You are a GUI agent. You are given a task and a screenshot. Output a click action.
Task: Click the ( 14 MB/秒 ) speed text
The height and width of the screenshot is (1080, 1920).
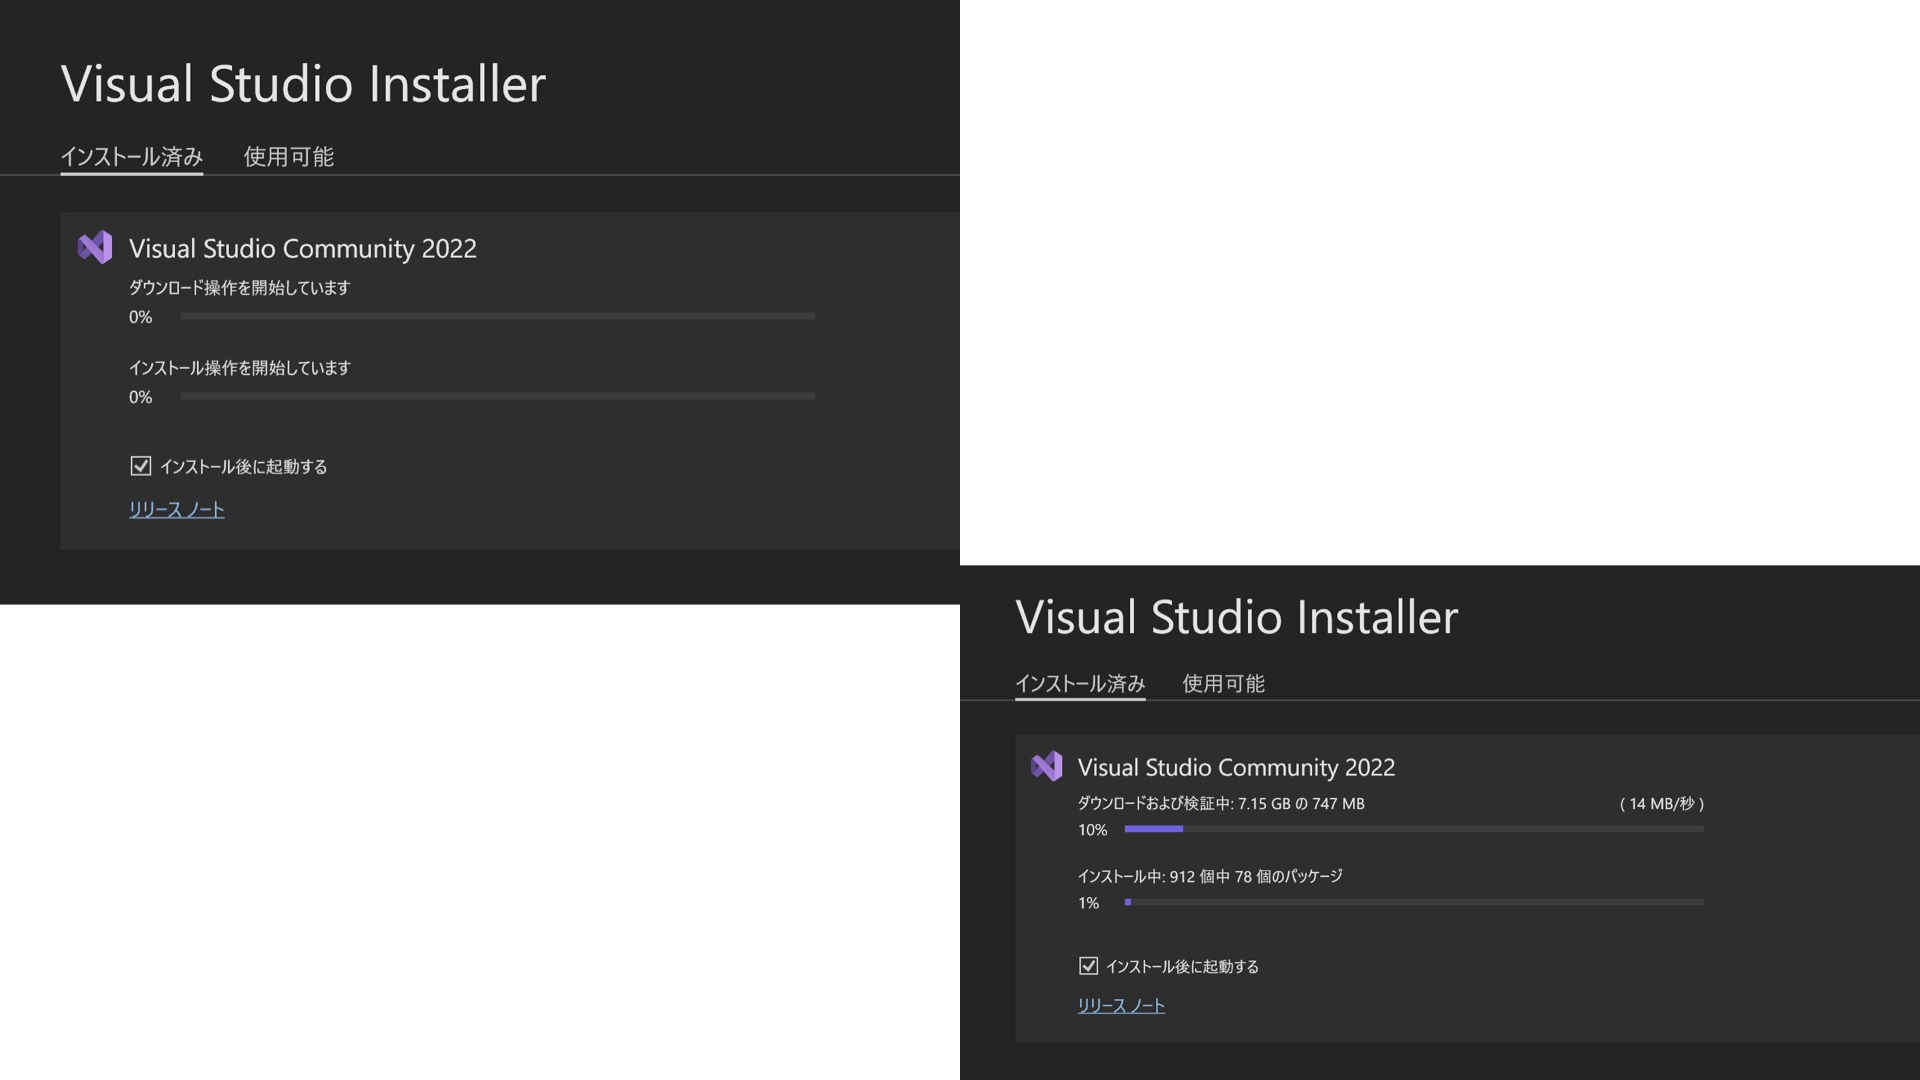(x=1662, y=804)
